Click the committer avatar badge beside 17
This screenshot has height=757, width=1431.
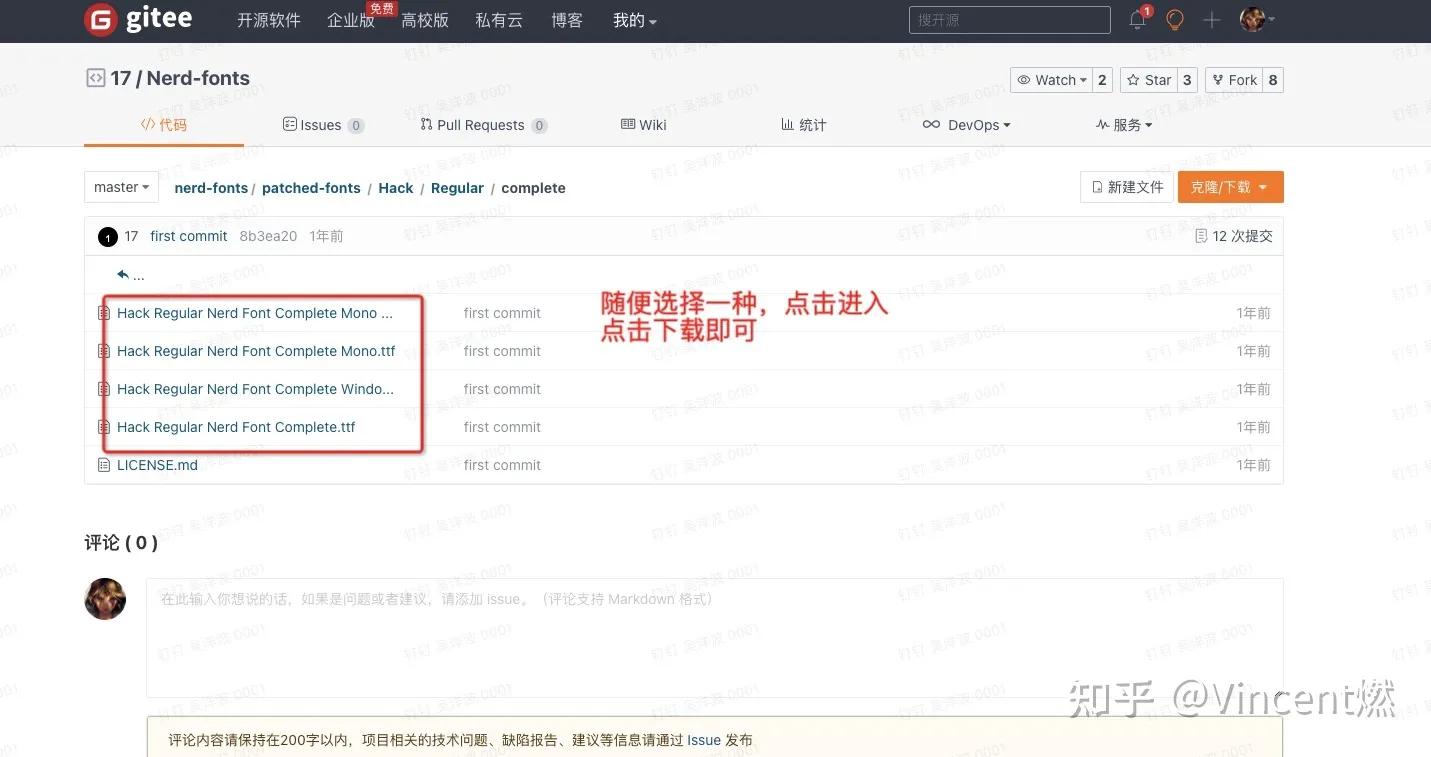tap(108, 237)
